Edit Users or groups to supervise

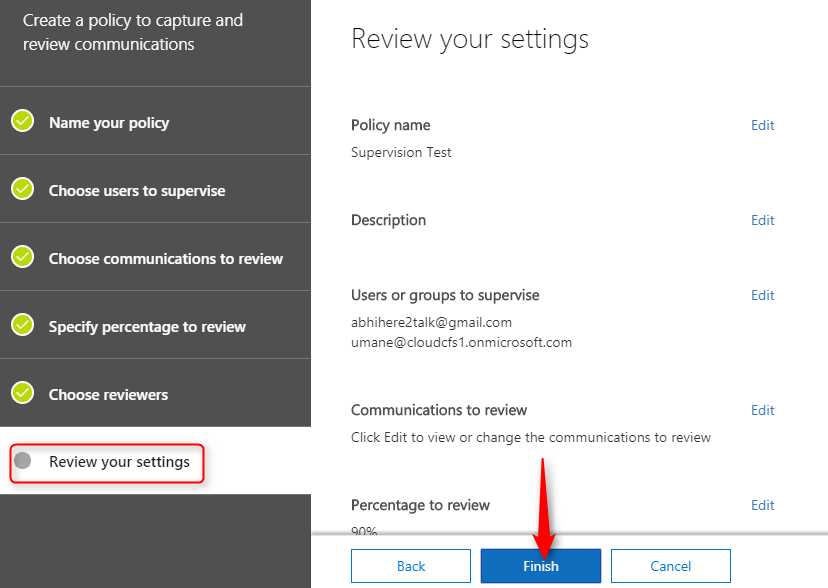(x=763, y=295)
